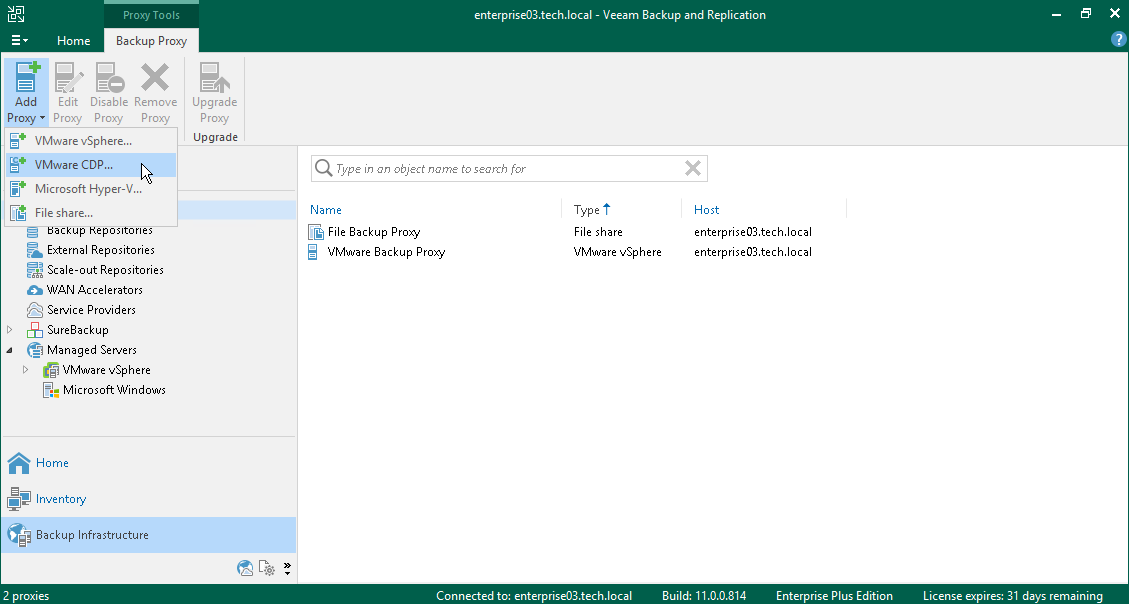The image size is (1129, 604).
Task: Click the Build: 11.0.0.814 status text
Action: tap(703, 596)
